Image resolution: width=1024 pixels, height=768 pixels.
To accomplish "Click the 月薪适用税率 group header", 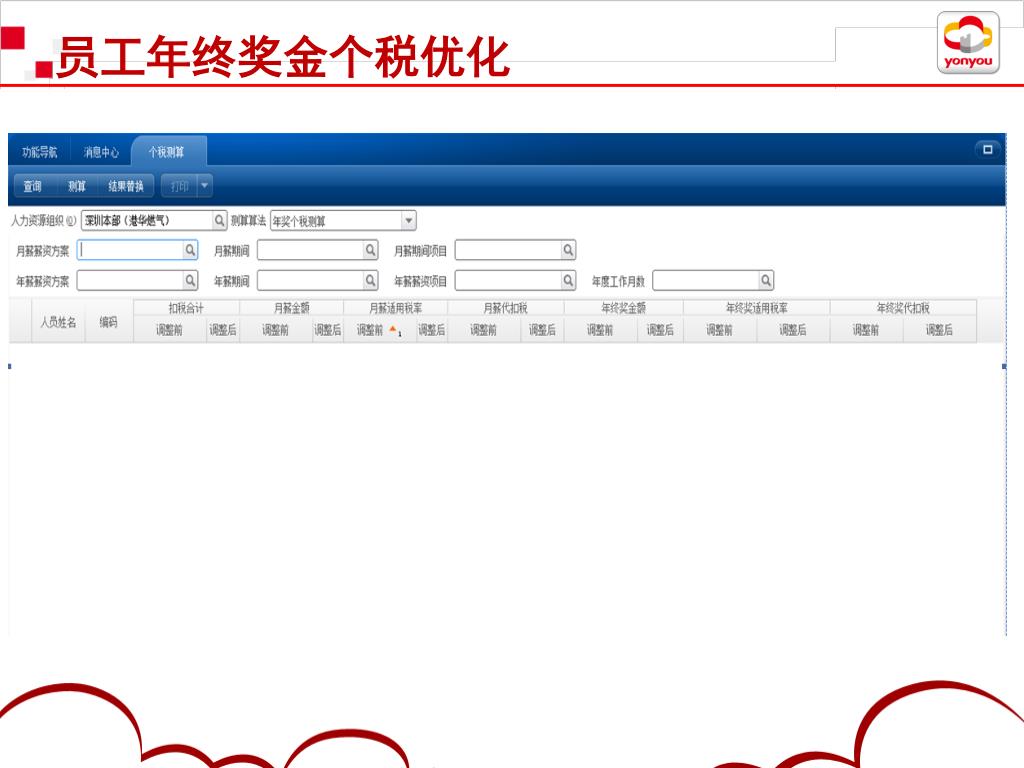I will click(x=396, y=308).
